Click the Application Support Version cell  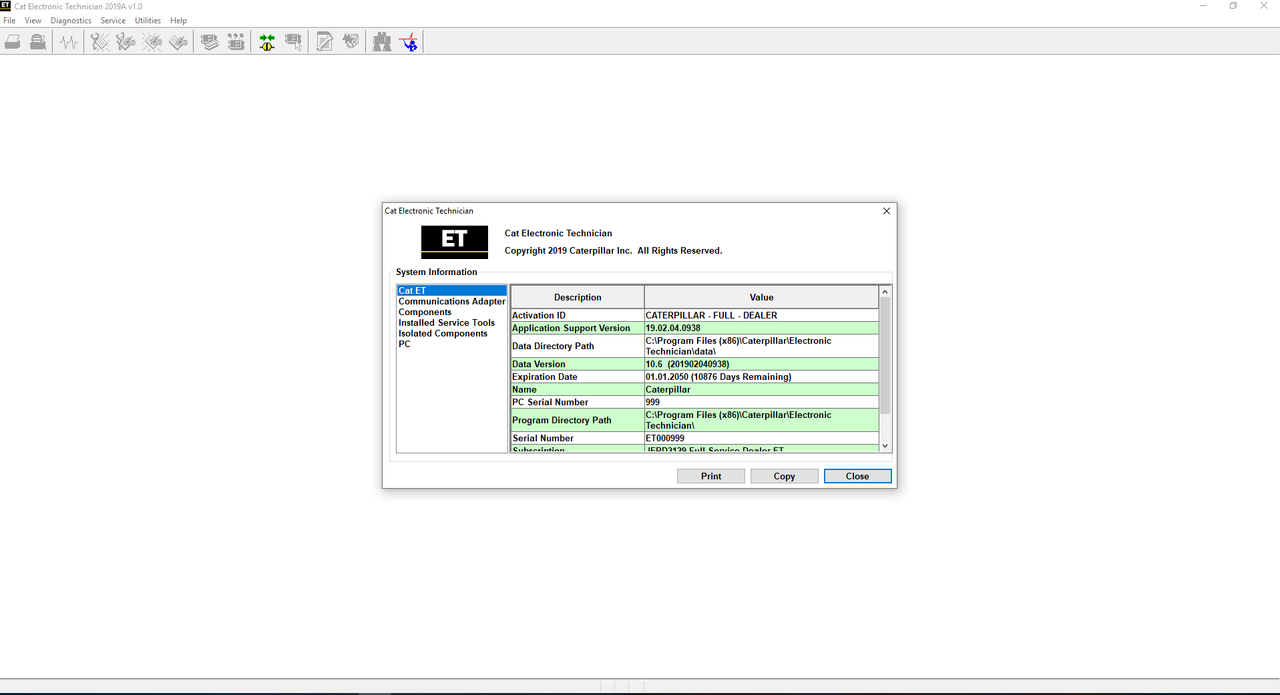point(577,328)
